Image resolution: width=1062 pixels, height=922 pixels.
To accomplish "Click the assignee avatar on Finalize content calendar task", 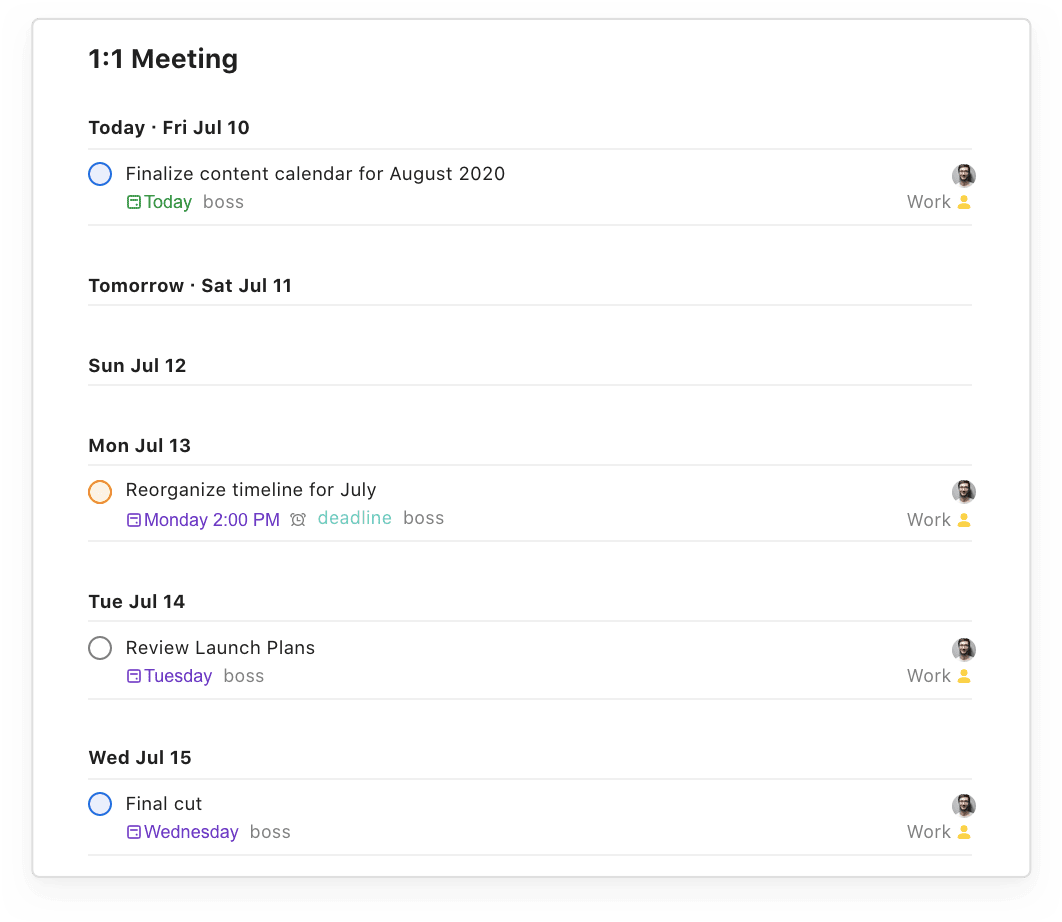I will (963, 175).
